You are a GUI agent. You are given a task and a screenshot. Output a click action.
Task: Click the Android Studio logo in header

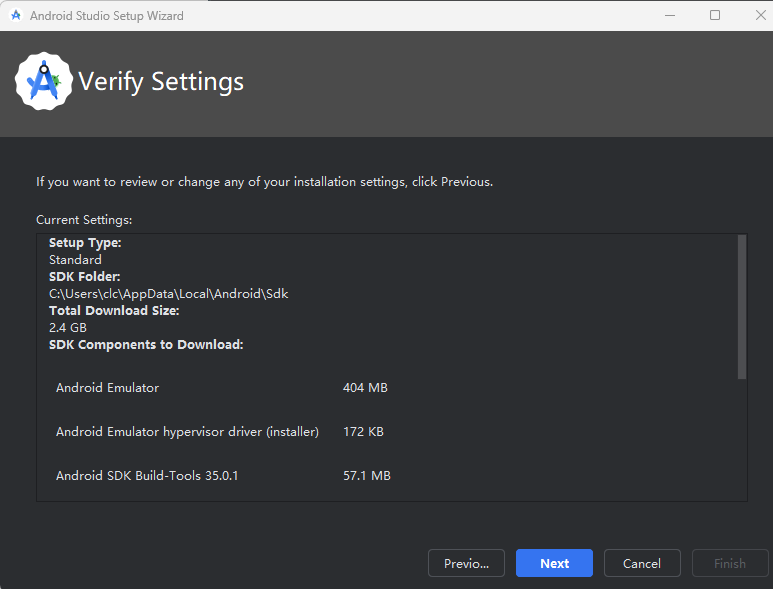tap(44, 81)
